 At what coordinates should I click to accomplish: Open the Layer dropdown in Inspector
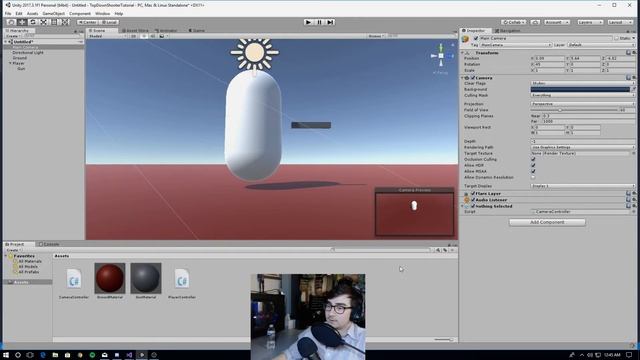601,45
